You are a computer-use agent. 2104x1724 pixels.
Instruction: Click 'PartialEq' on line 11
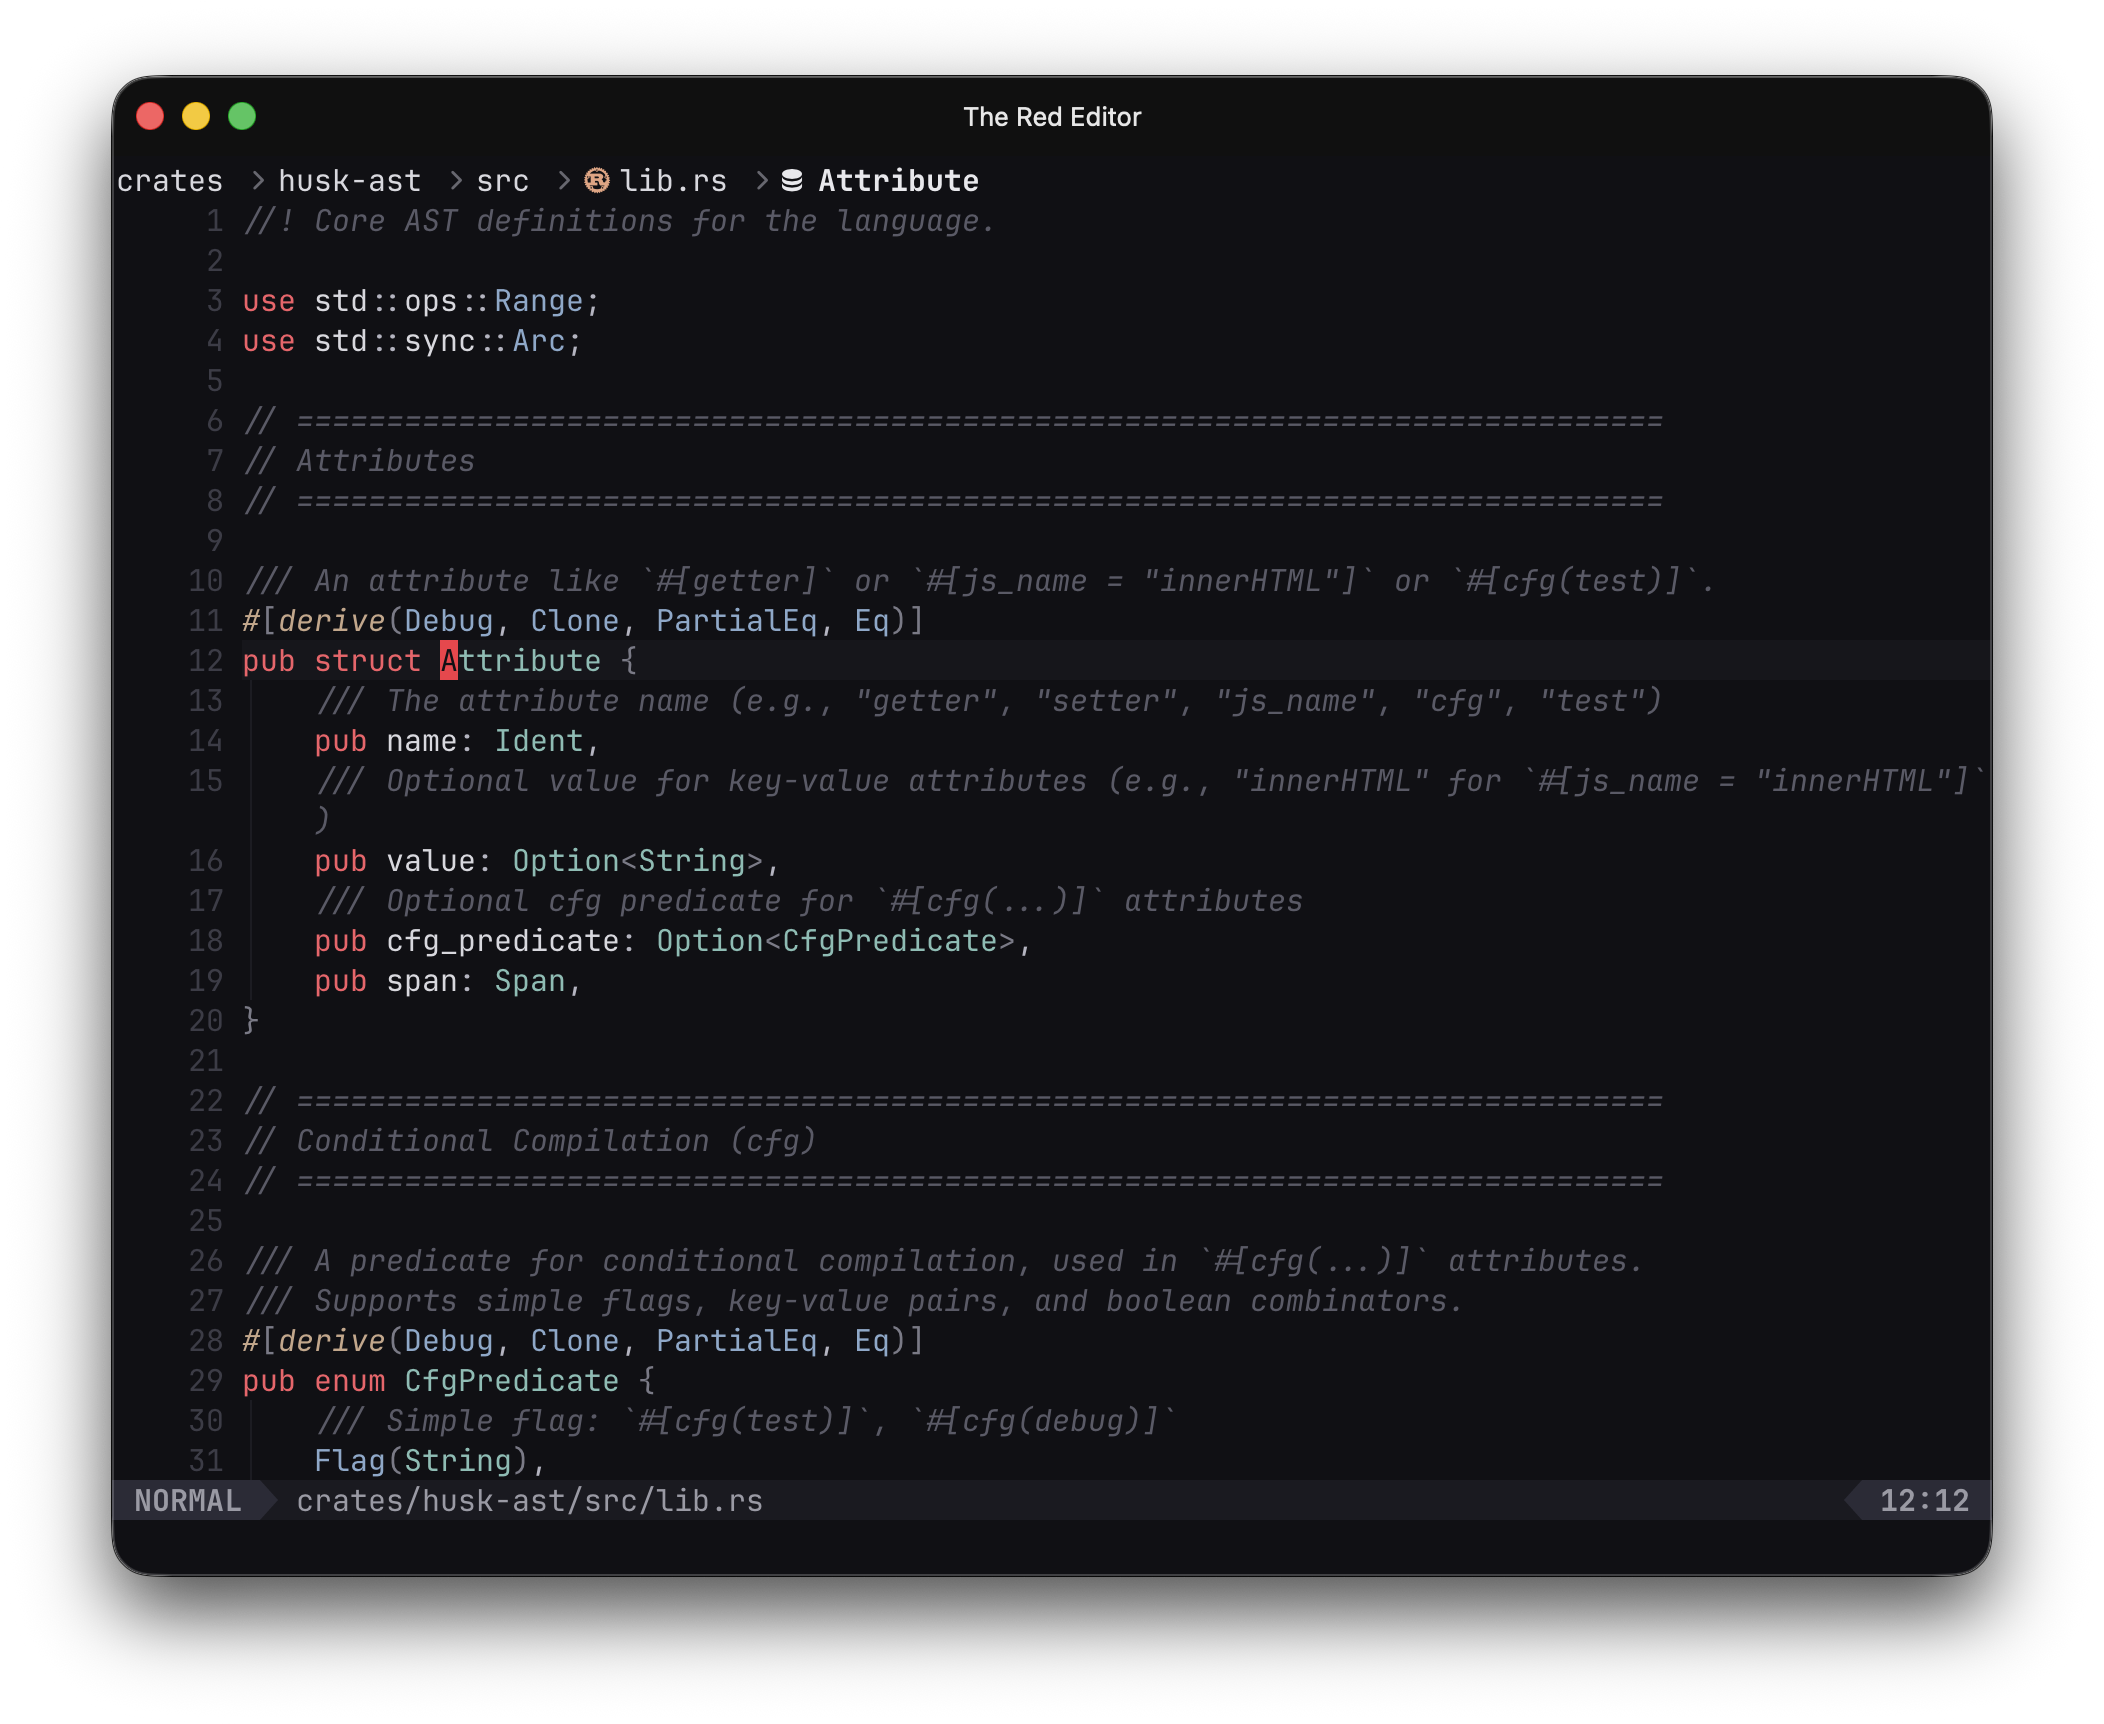coord(736,621)
